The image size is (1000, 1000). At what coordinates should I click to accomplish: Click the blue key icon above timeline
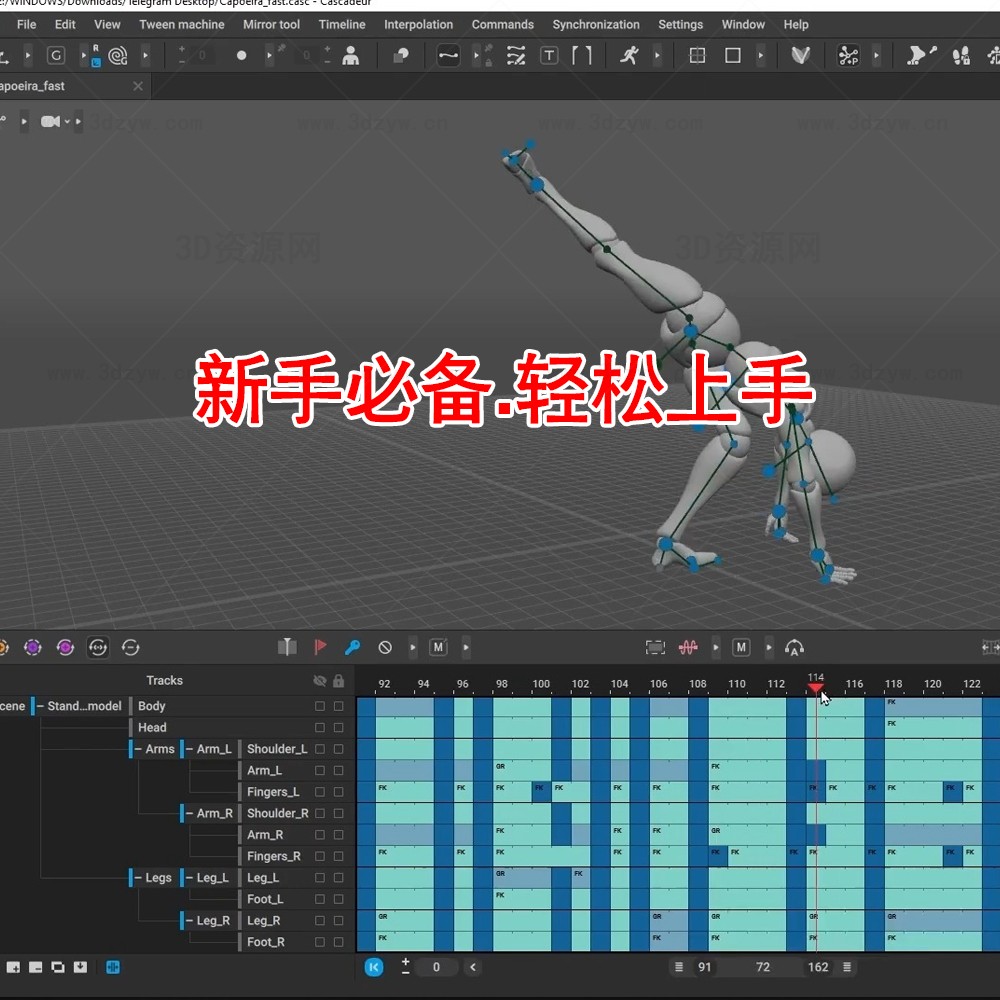(352, 647)
